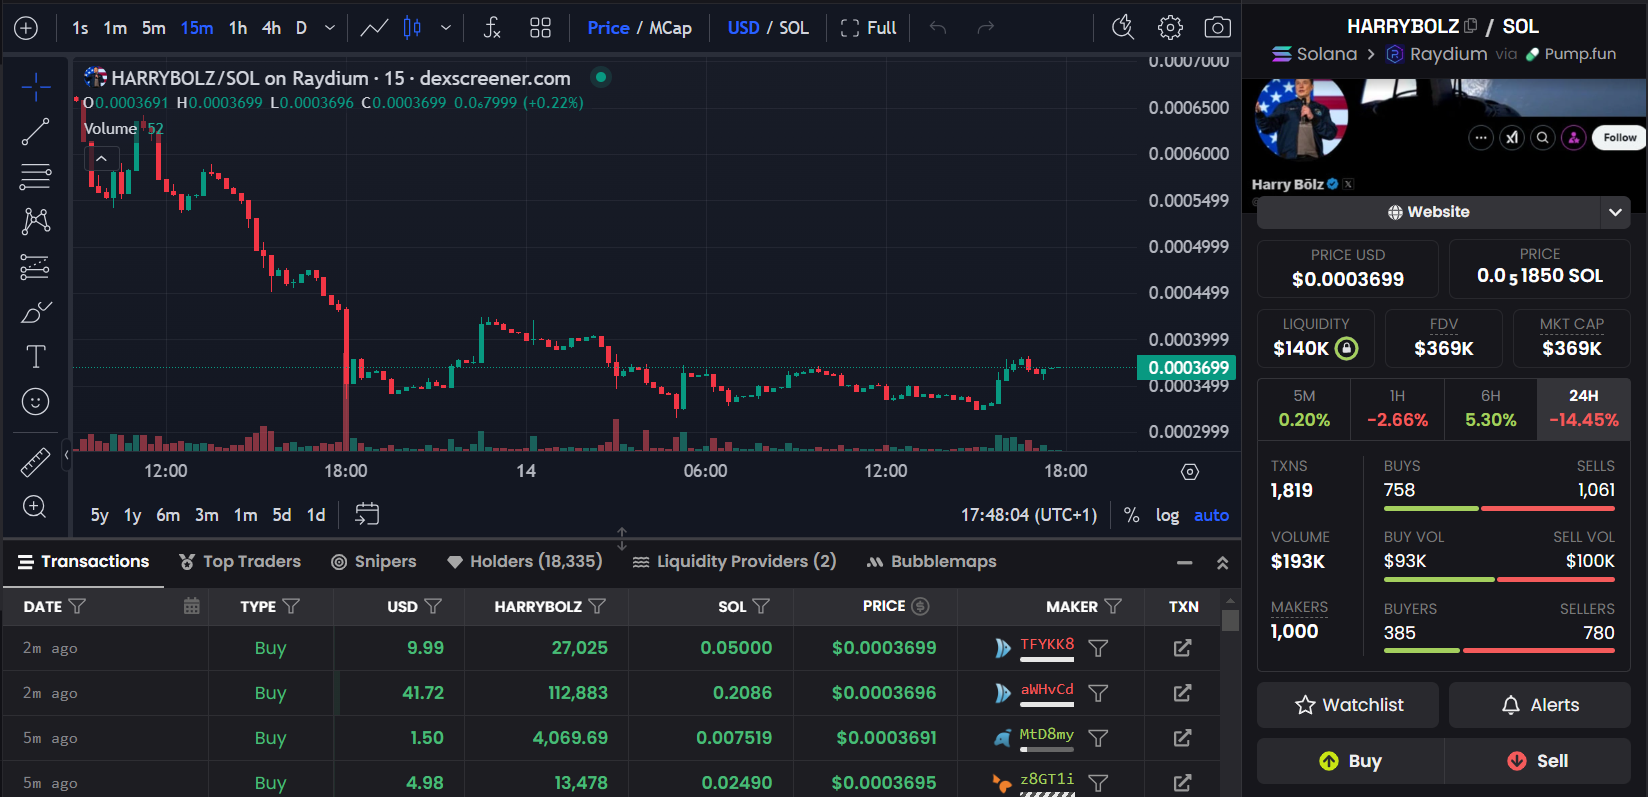The height and width of the screenshot is (797, 1648).
Task: Switch chart to MCap display
Action: coord(670,28)
